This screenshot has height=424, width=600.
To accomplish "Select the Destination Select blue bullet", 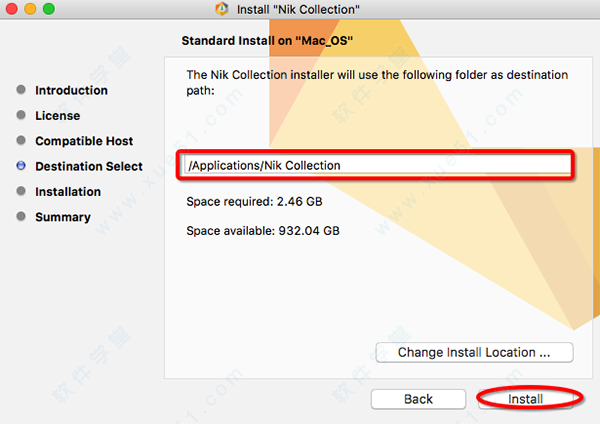I will [21, 166].
